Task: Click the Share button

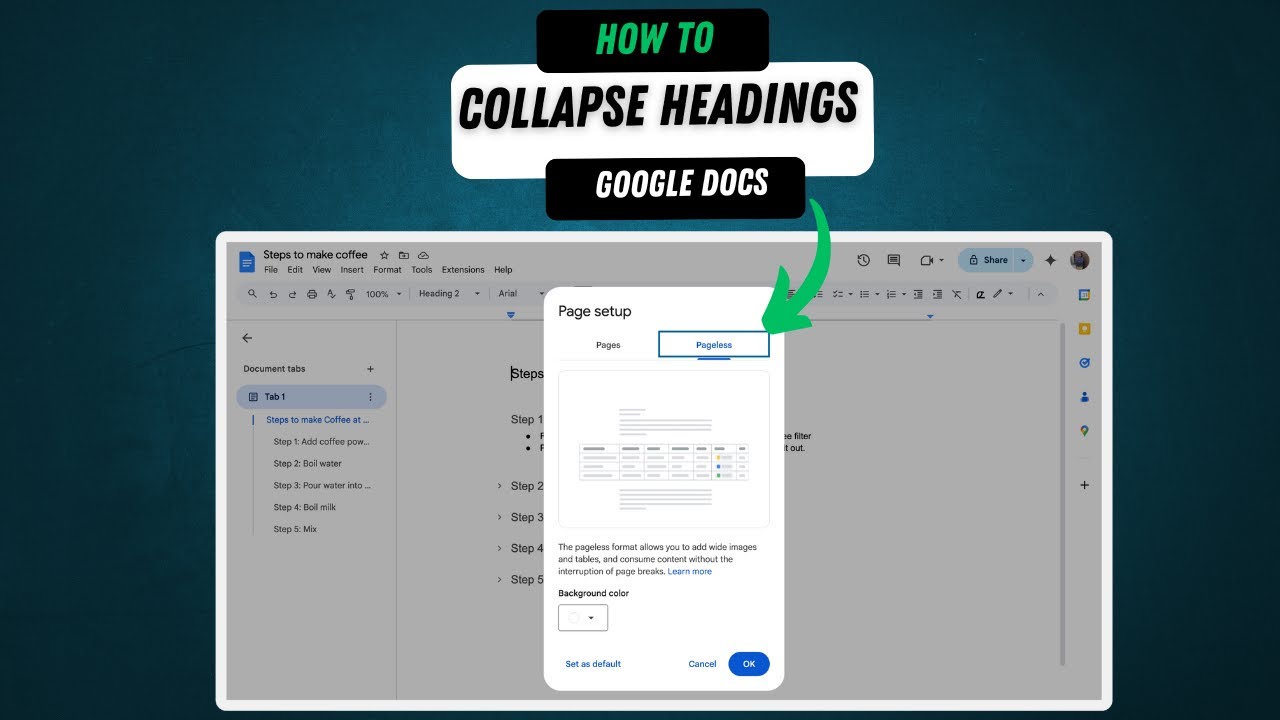Action: [987, 260]
